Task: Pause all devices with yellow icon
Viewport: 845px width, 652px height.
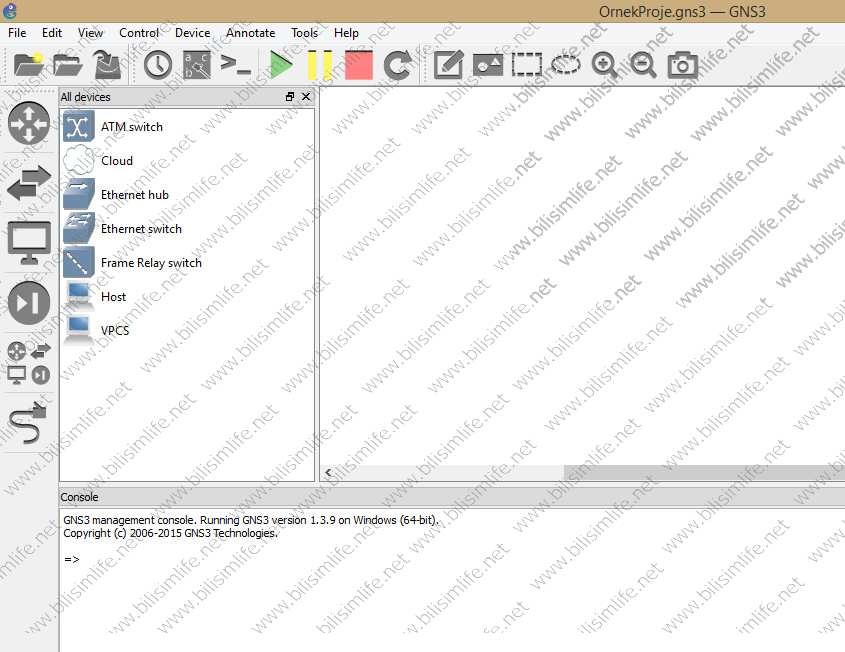Action: (320, 66)
